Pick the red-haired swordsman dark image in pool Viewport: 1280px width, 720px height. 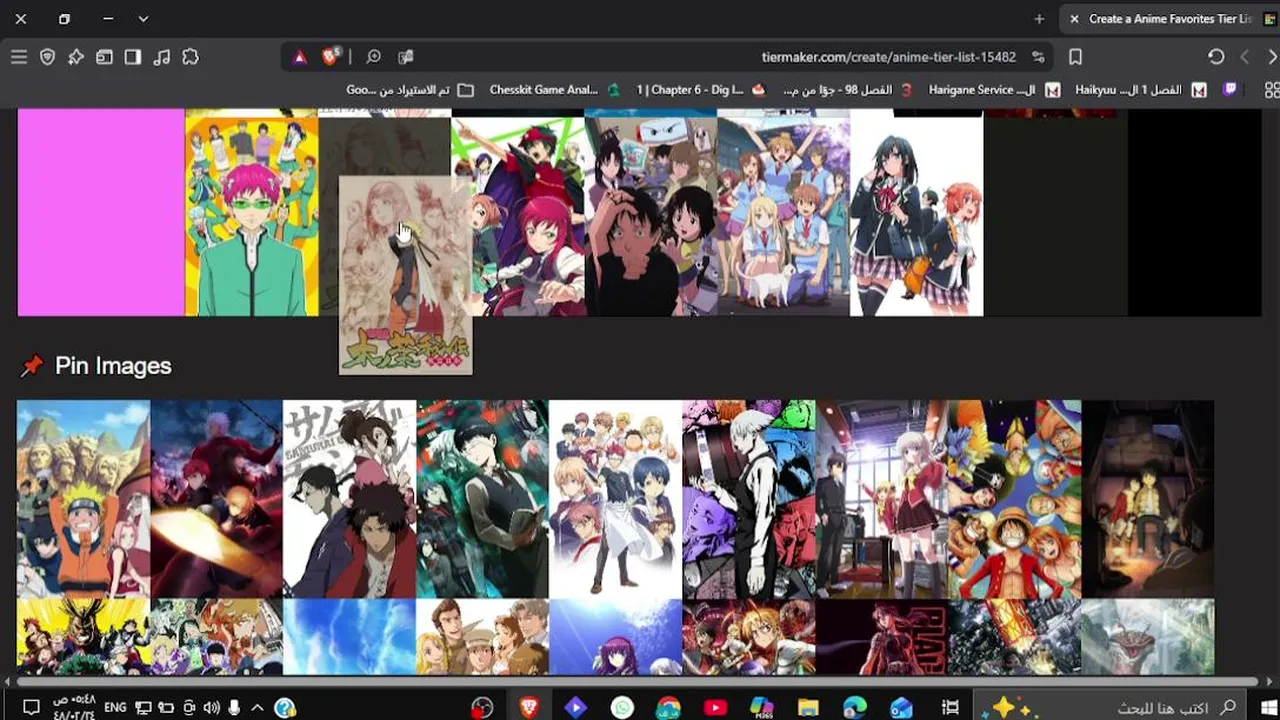[x=216, y=499]
